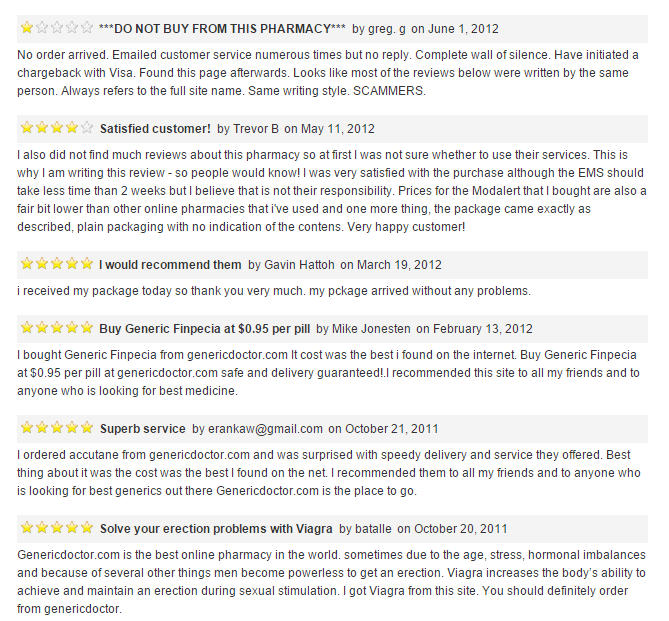The width and height of the screenshot is (669, 621).
Task: Click reviewer name Gavin Hattoh
Action: click(x=300, y=265)
